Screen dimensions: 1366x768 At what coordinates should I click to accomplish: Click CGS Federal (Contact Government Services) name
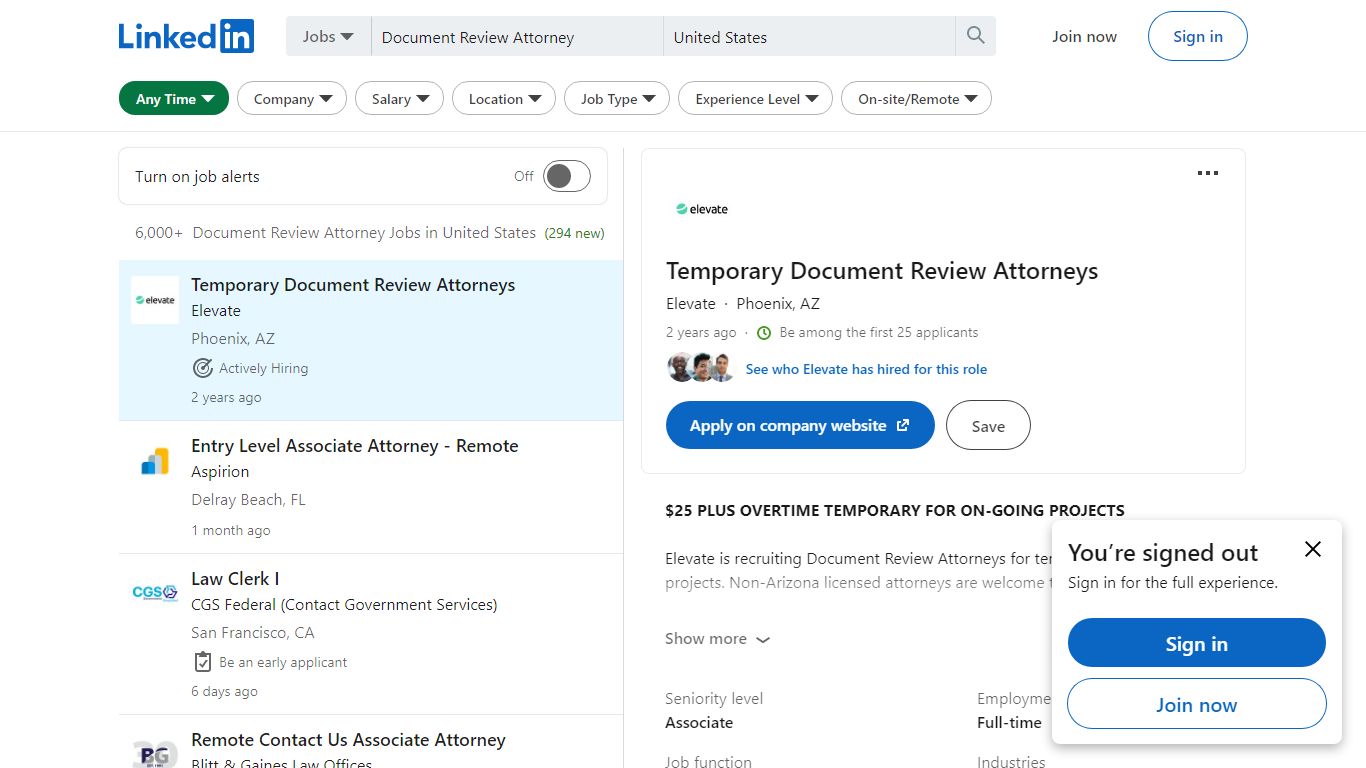tap(344, 605)
